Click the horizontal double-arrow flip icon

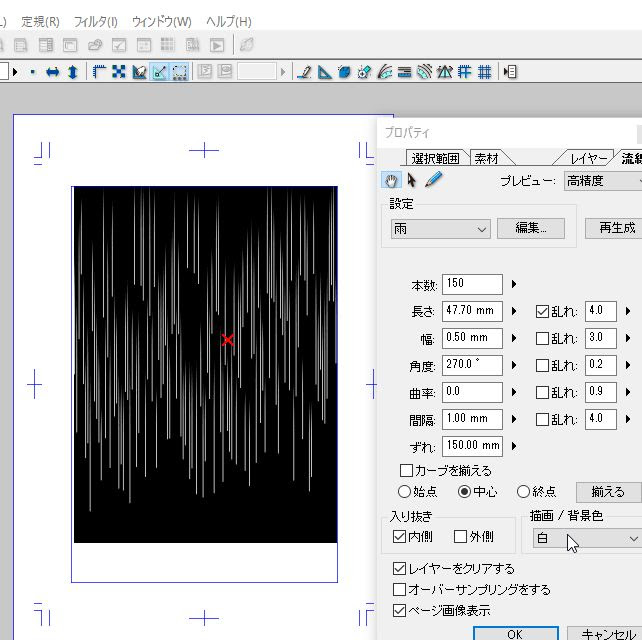[52, 72]
